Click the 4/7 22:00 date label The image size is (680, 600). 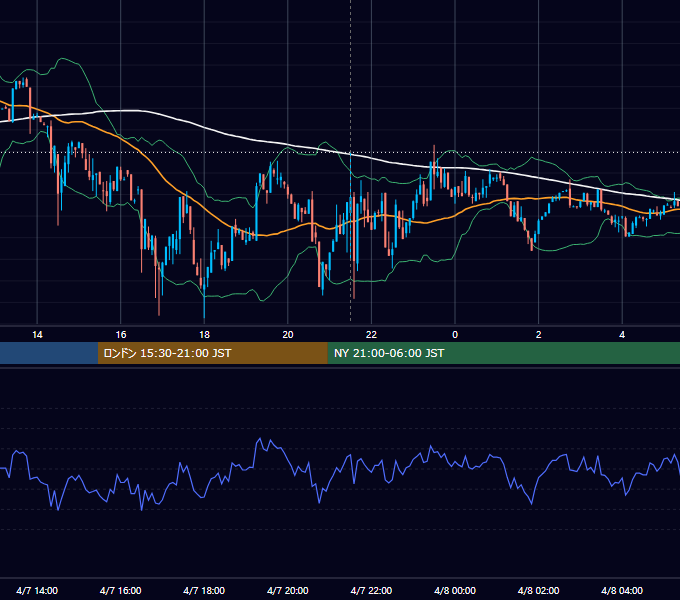371,591
